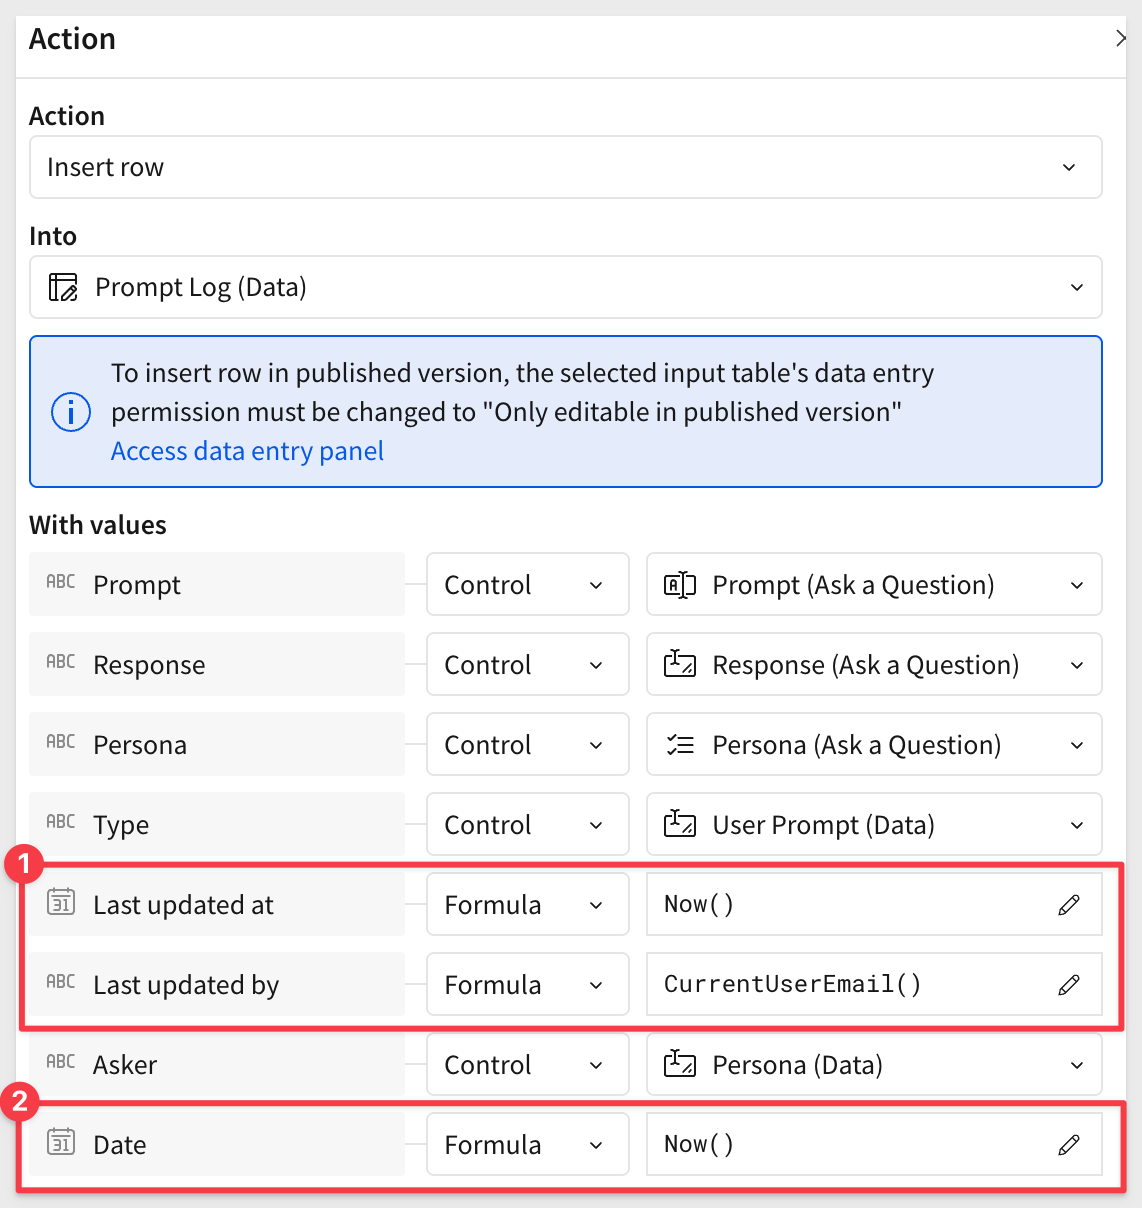Open the Persona (Data) dropdown for the Asker row

pyautogui.click(x=874, y=1065)
